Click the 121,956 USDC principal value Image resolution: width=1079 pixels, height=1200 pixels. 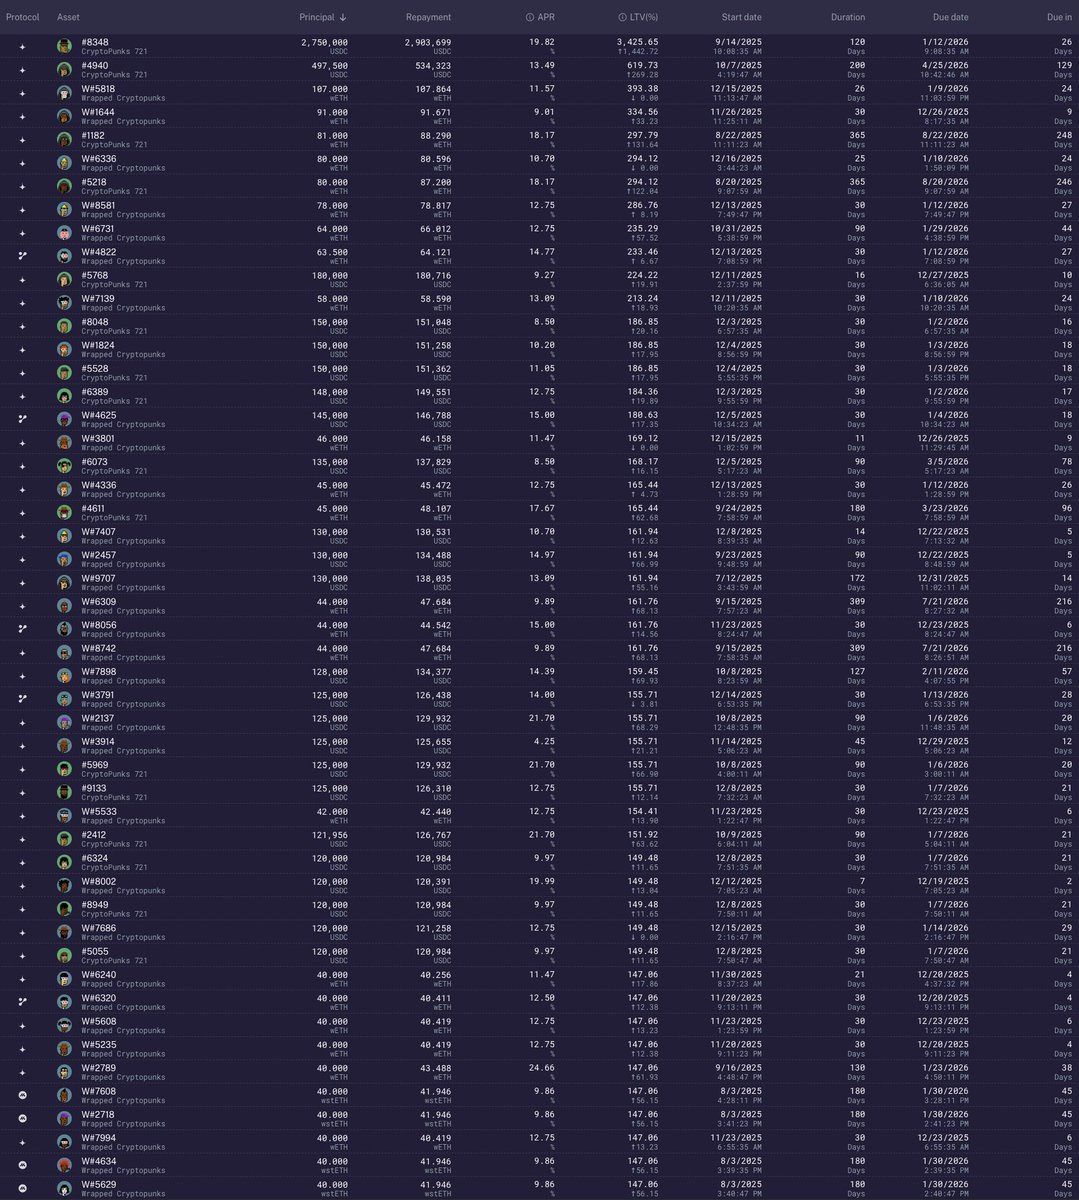pos(329,839)
